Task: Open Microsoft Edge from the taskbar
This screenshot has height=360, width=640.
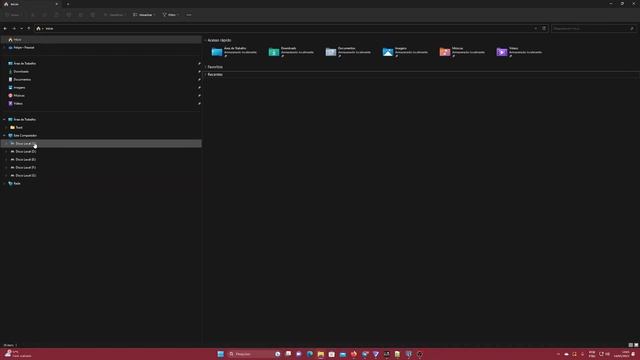Action: tap(310, 354)
